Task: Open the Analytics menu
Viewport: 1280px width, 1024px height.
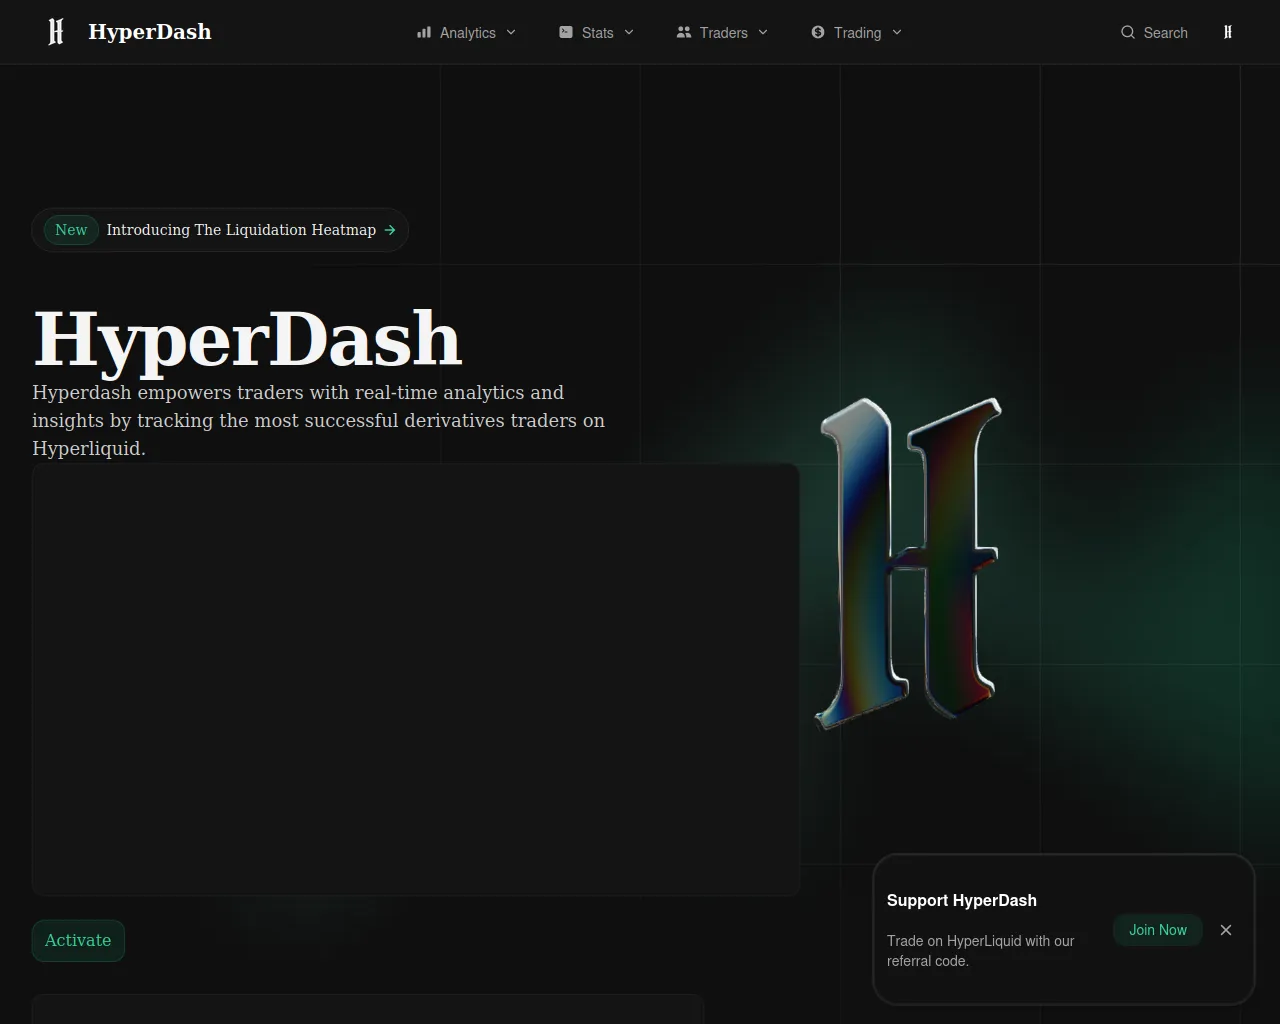Action: pos(467,32)
